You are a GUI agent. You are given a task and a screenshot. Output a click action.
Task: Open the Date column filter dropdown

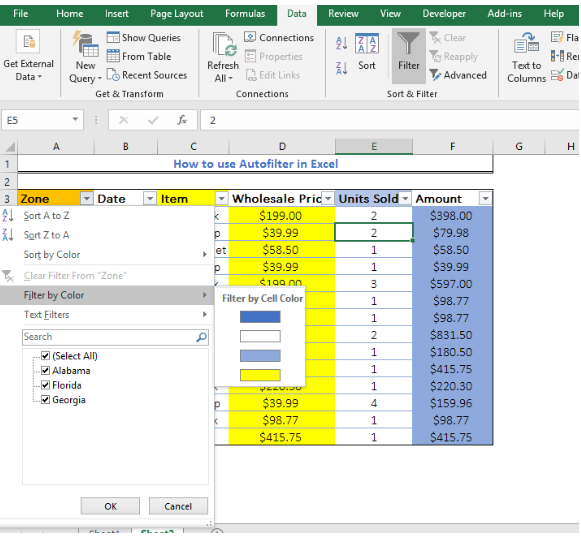pyautogui.click(x=150, y=199)
